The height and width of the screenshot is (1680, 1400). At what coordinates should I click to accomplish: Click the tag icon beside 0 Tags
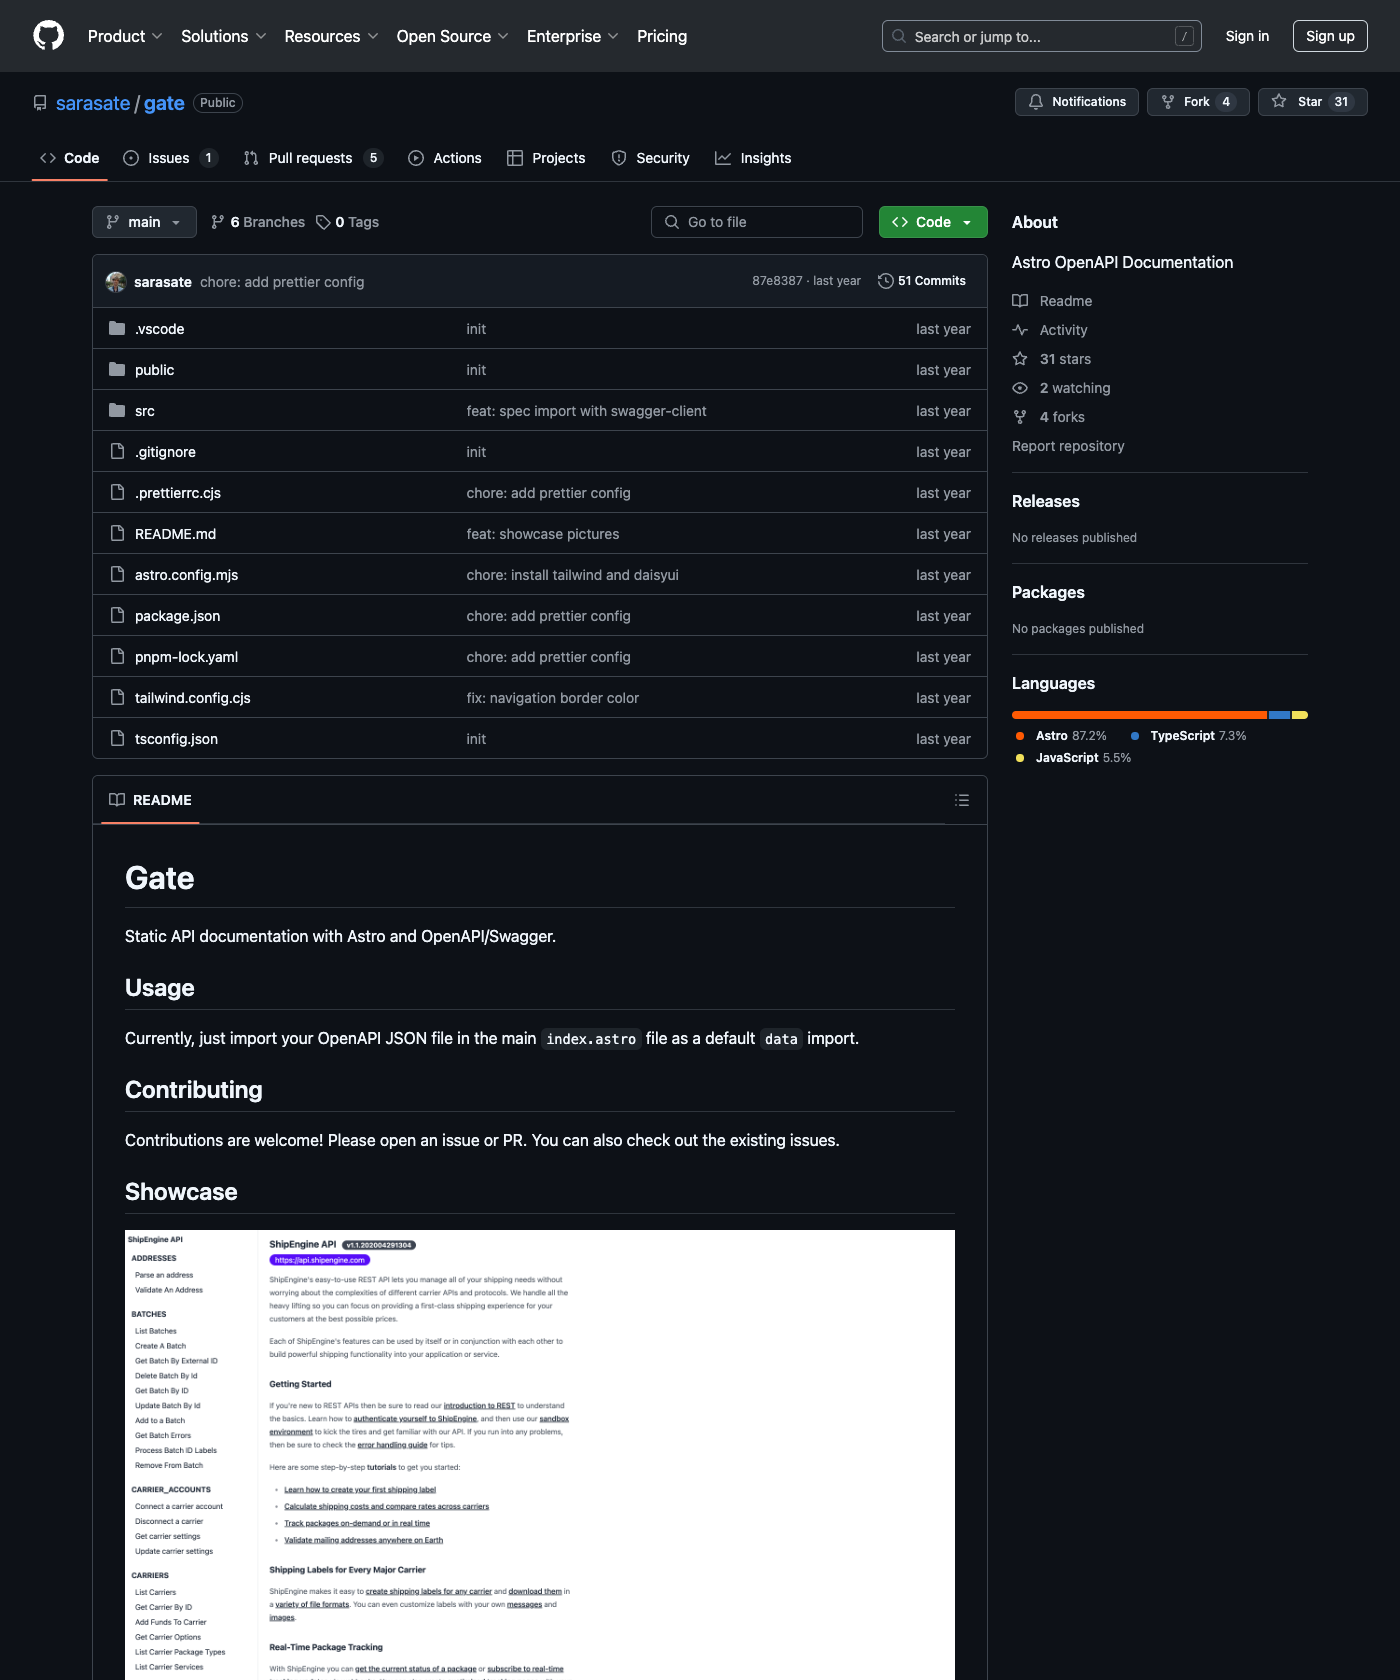pyautogui.click(x=323, y=222)
